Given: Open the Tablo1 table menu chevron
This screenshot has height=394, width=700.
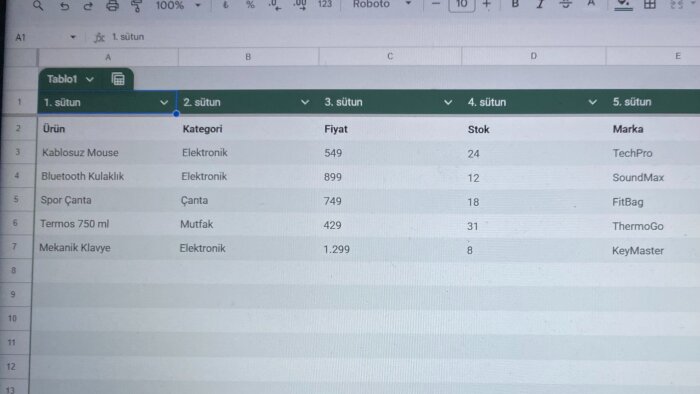Looking at the screenshot, I should (90, 79).
